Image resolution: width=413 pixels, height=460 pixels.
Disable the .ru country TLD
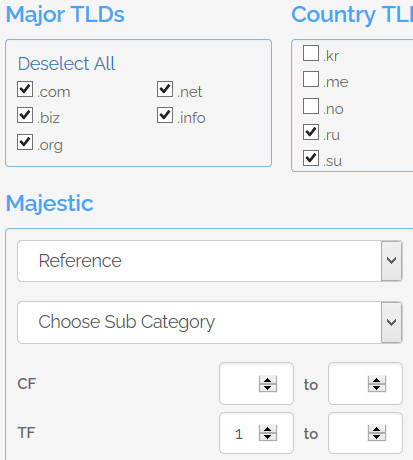tap(311, 132)
